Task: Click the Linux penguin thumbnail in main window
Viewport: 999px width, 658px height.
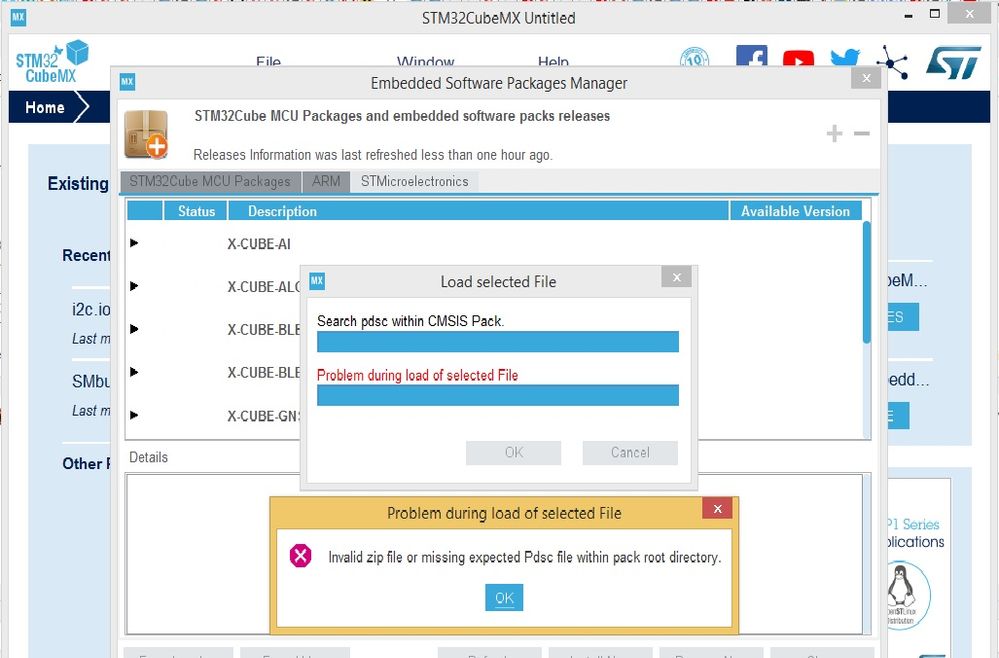Action: tap(901, 595)
